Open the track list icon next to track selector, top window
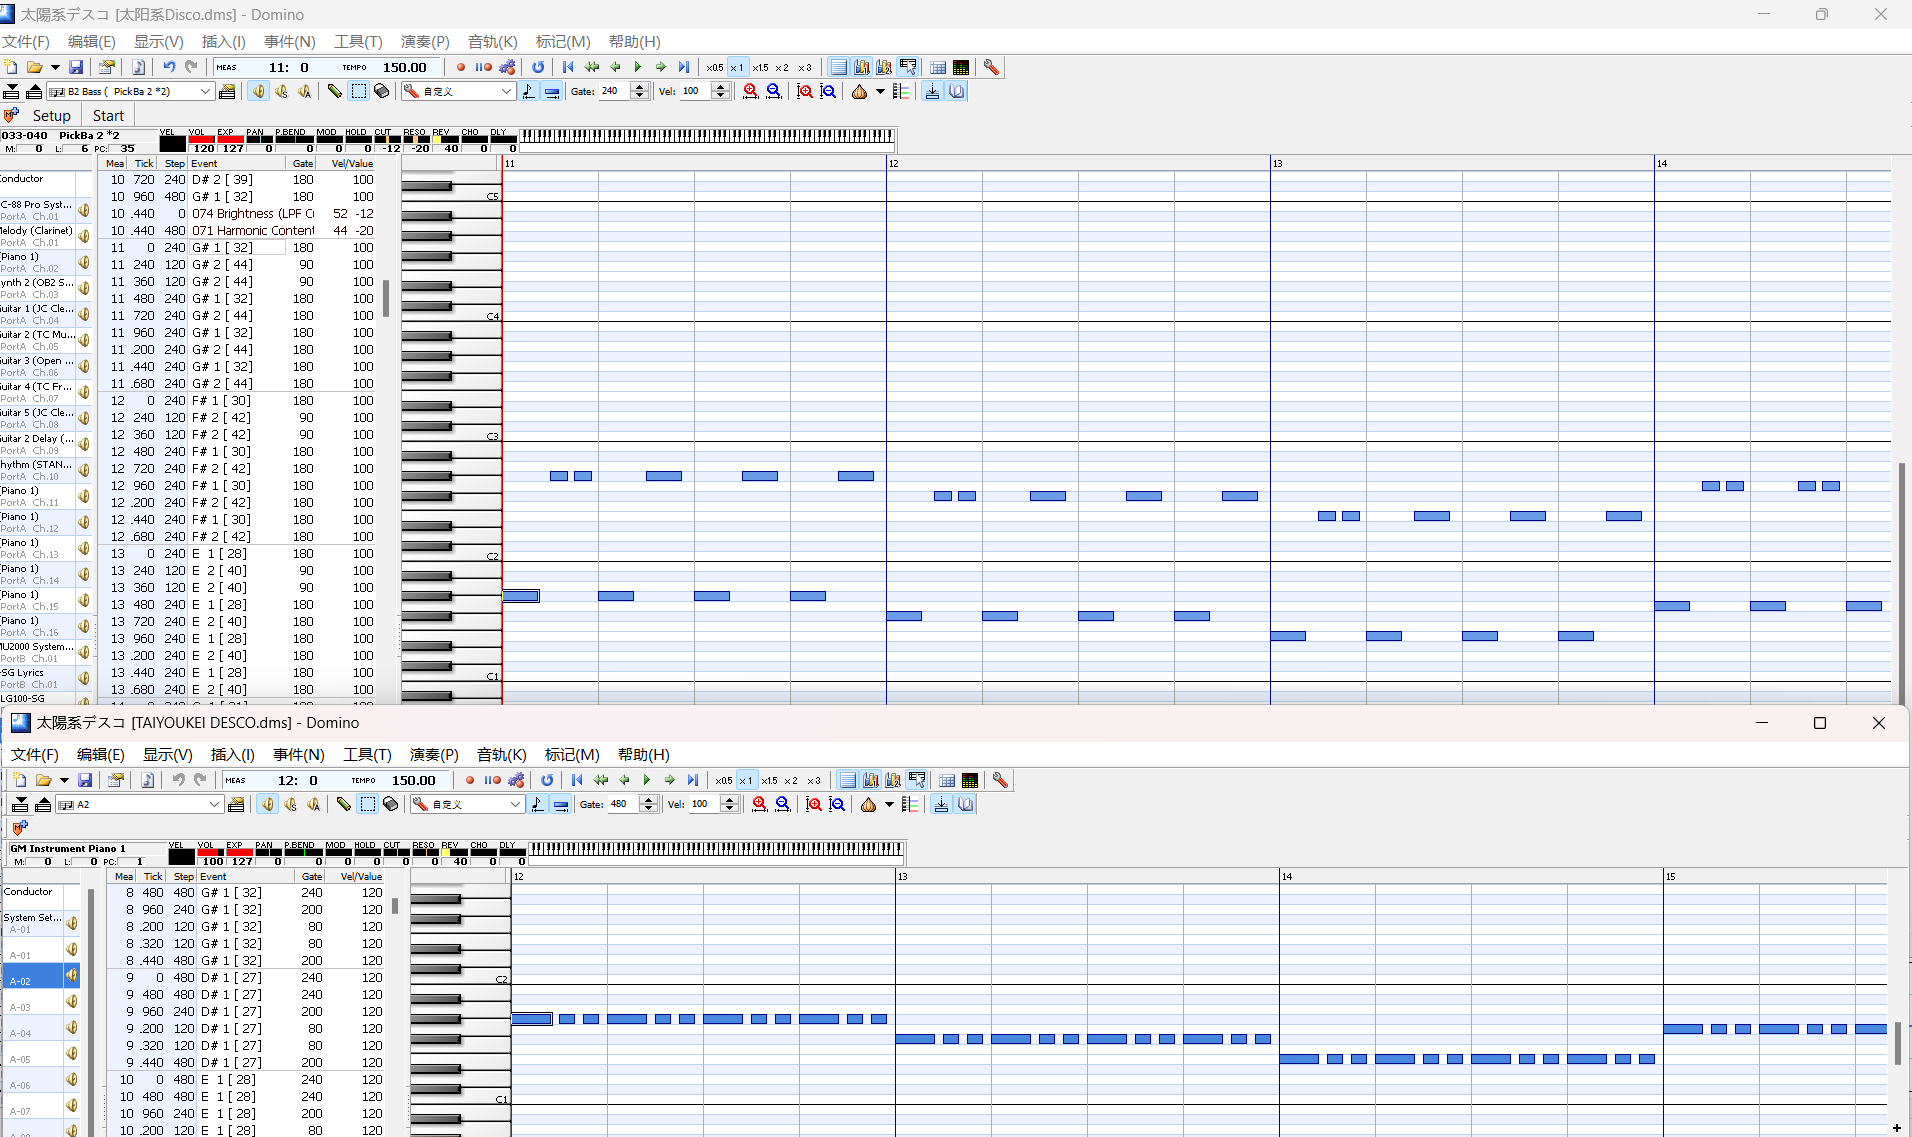 (x=227, y=91)
